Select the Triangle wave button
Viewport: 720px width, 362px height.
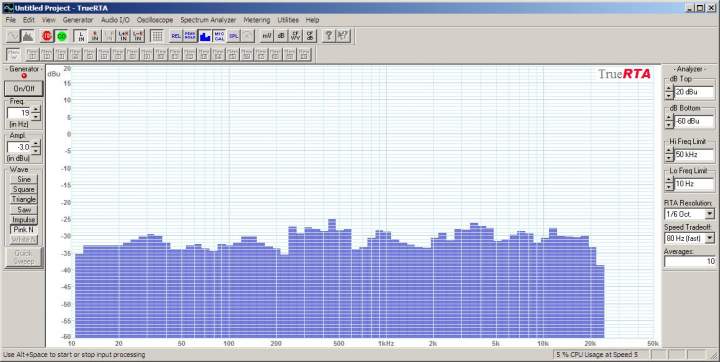click(24, 199)
